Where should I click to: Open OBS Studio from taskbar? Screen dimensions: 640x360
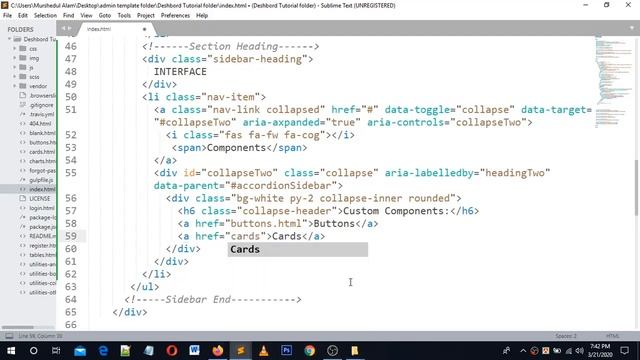pyautogui.click(x=332, y=351)
